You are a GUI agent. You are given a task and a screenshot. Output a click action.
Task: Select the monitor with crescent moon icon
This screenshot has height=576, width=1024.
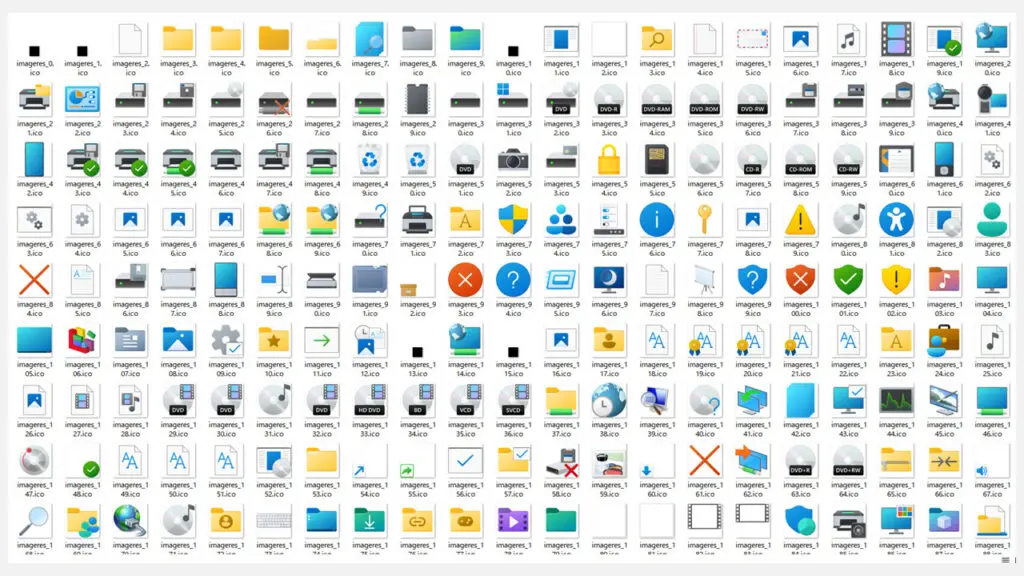pyautogui.click(x=609, y=281)
